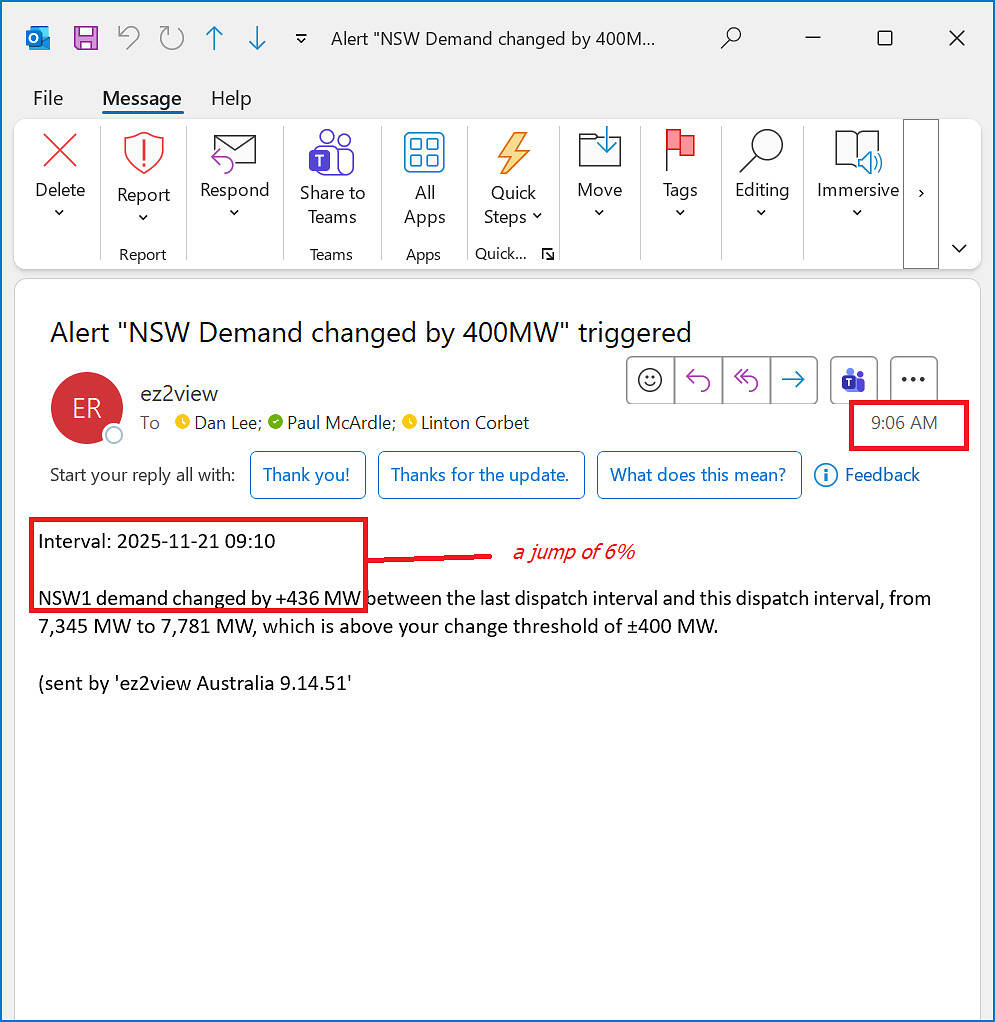Click the Feedback link
995x1022 pixels.
pyautogui.click(x=868, y=475)
